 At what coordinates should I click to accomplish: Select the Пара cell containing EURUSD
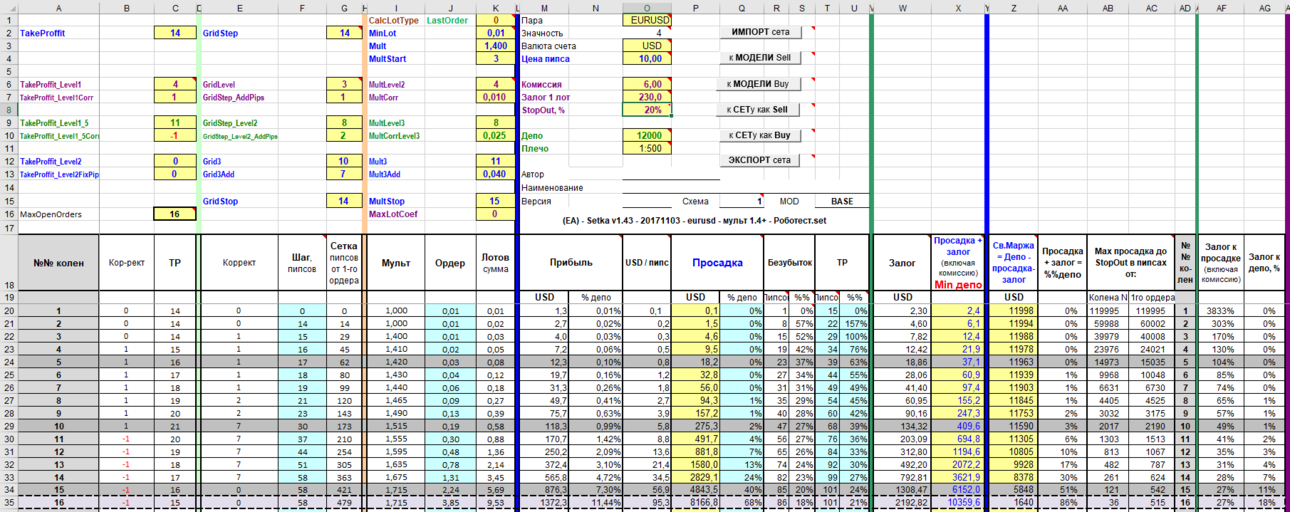tap(647, 20)
